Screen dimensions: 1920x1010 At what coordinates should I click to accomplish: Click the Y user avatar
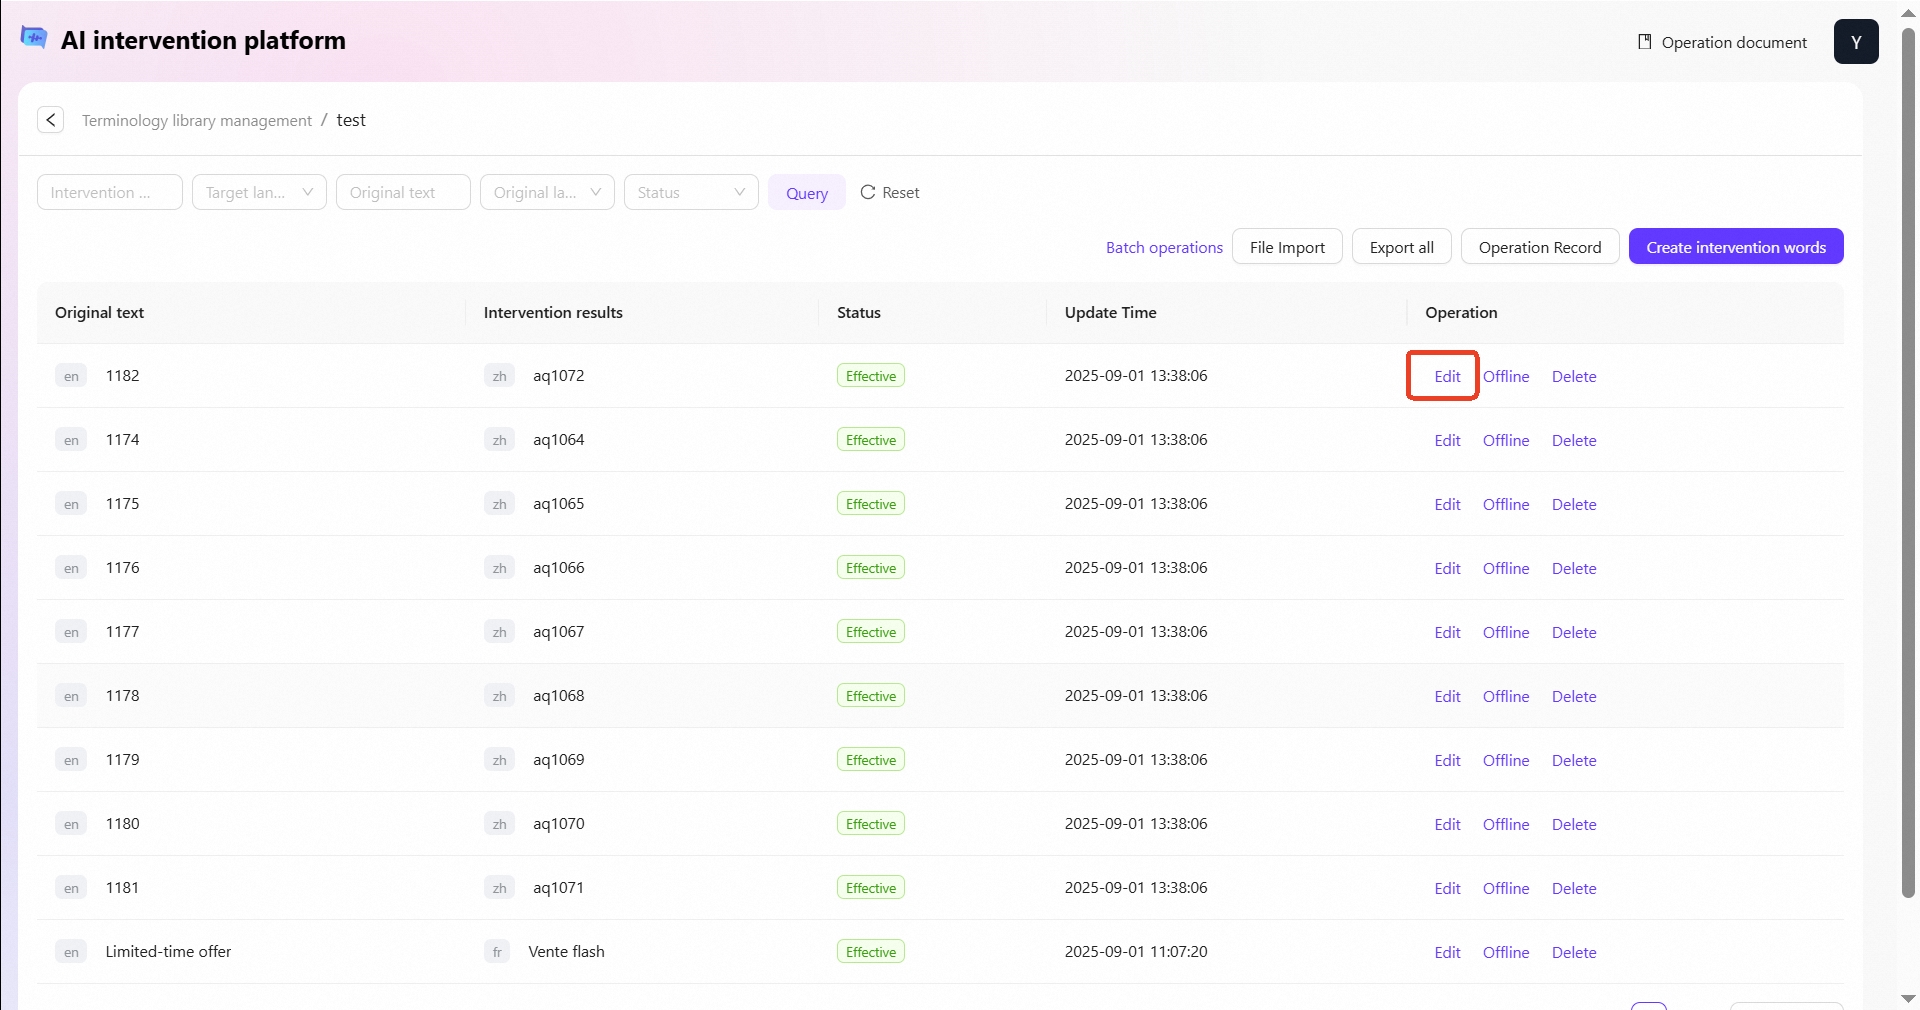click(x=1855, y=42)
